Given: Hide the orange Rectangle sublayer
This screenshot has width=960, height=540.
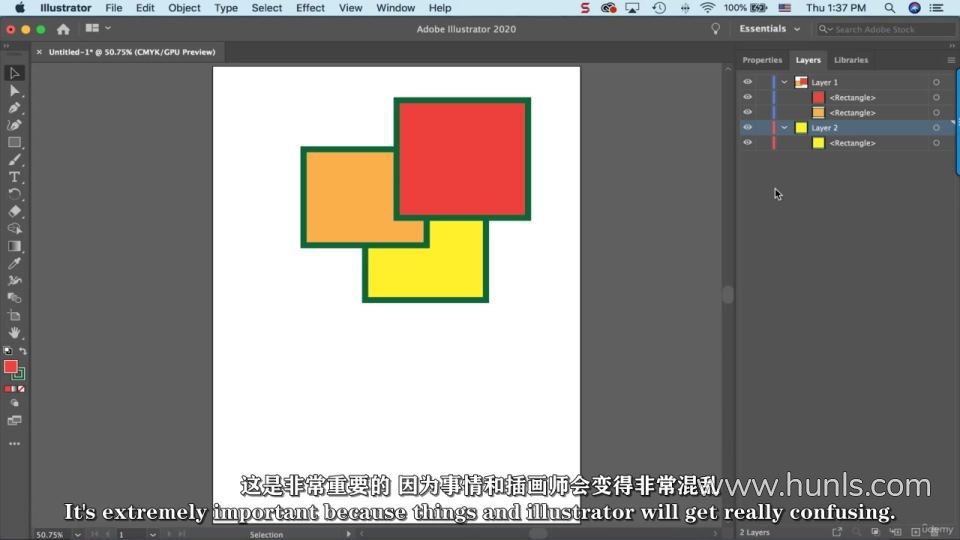Looking at the screenshot, I should (748, 113).
